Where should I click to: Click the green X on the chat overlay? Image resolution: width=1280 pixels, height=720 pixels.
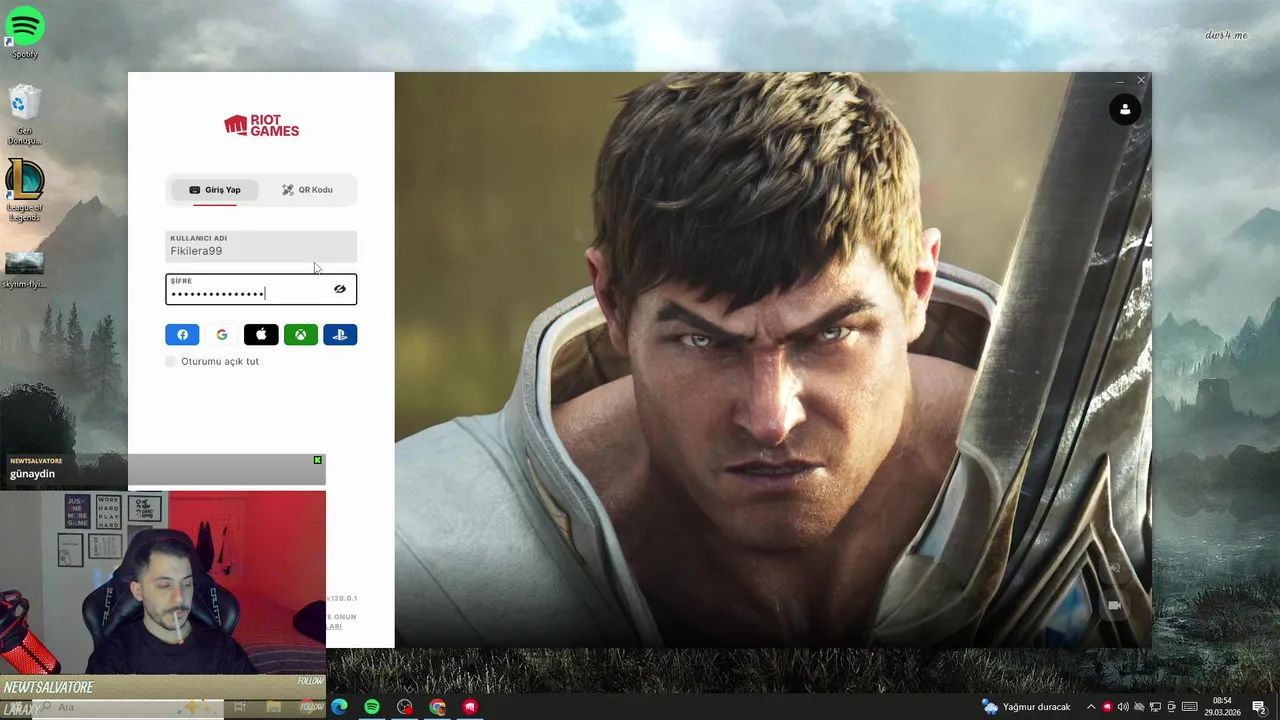pyautogui.click(x=318, y=460)
